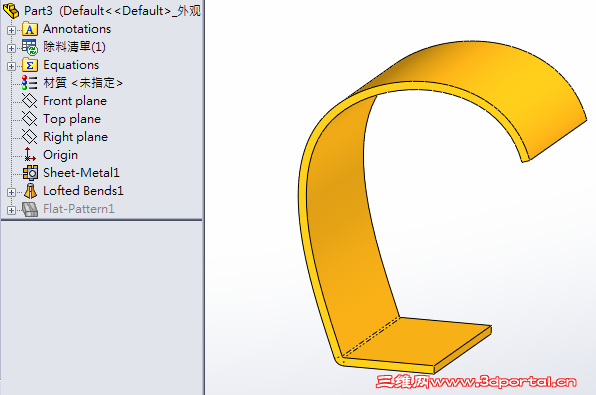This screenshot has height=395, width=596.
Task: Click the Equations sigma folder icon
Action: coord(30,65)
